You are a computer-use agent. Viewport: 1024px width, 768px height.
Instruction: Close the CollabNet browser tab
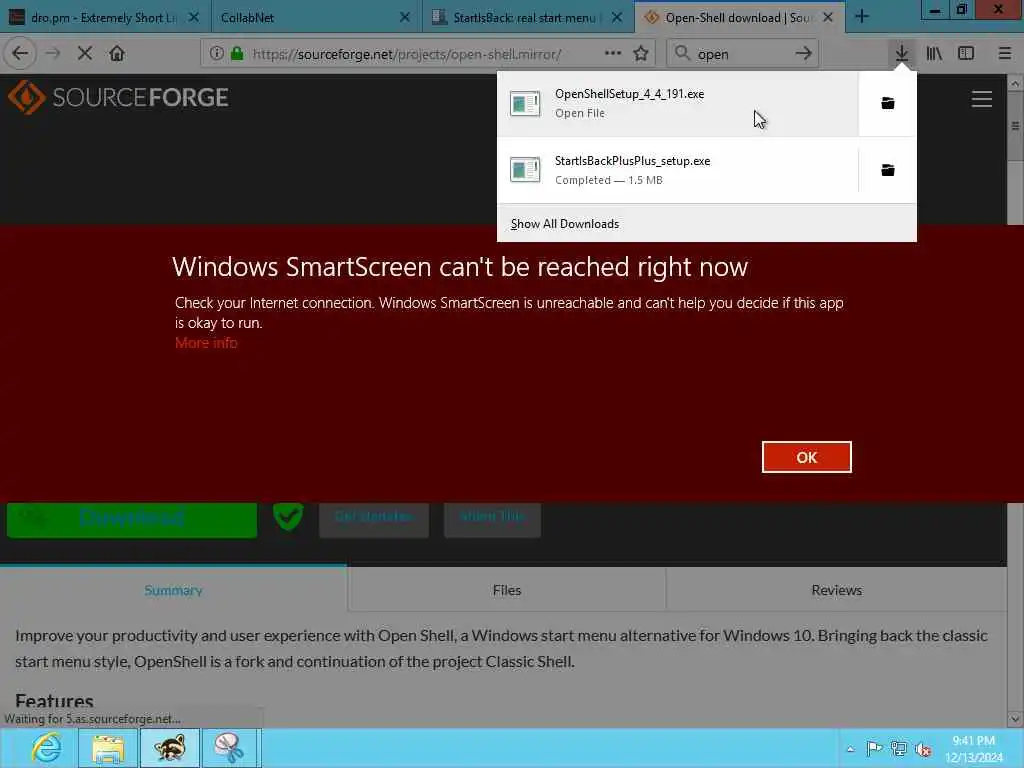pos(405,18)
